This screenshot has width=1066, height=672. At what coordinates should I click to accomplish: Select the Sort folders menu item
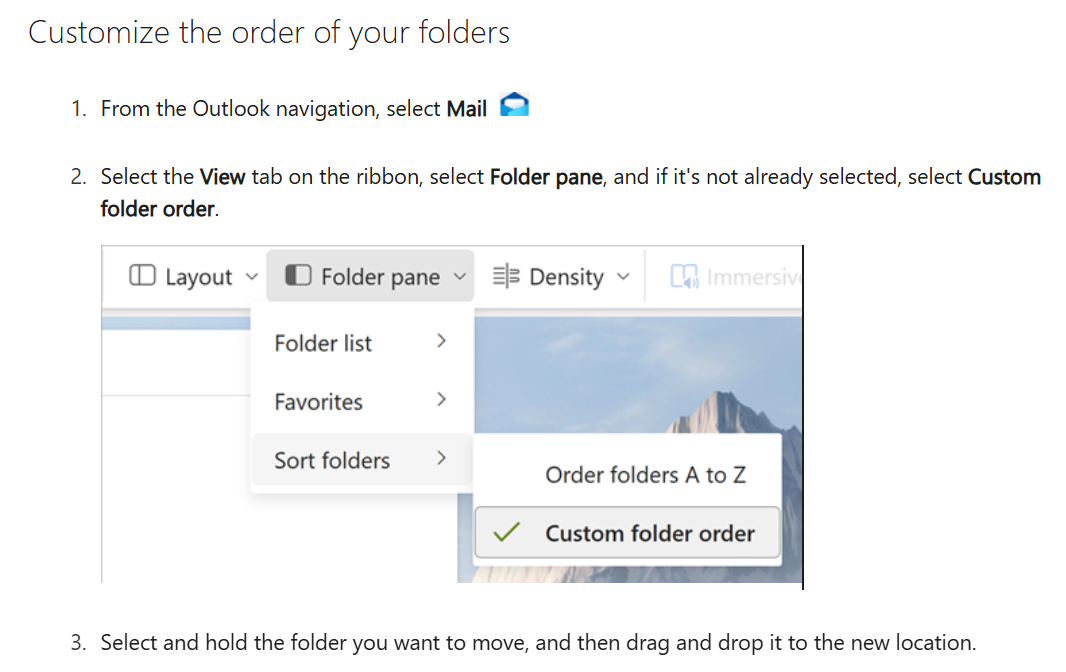[x=362, y=460]
